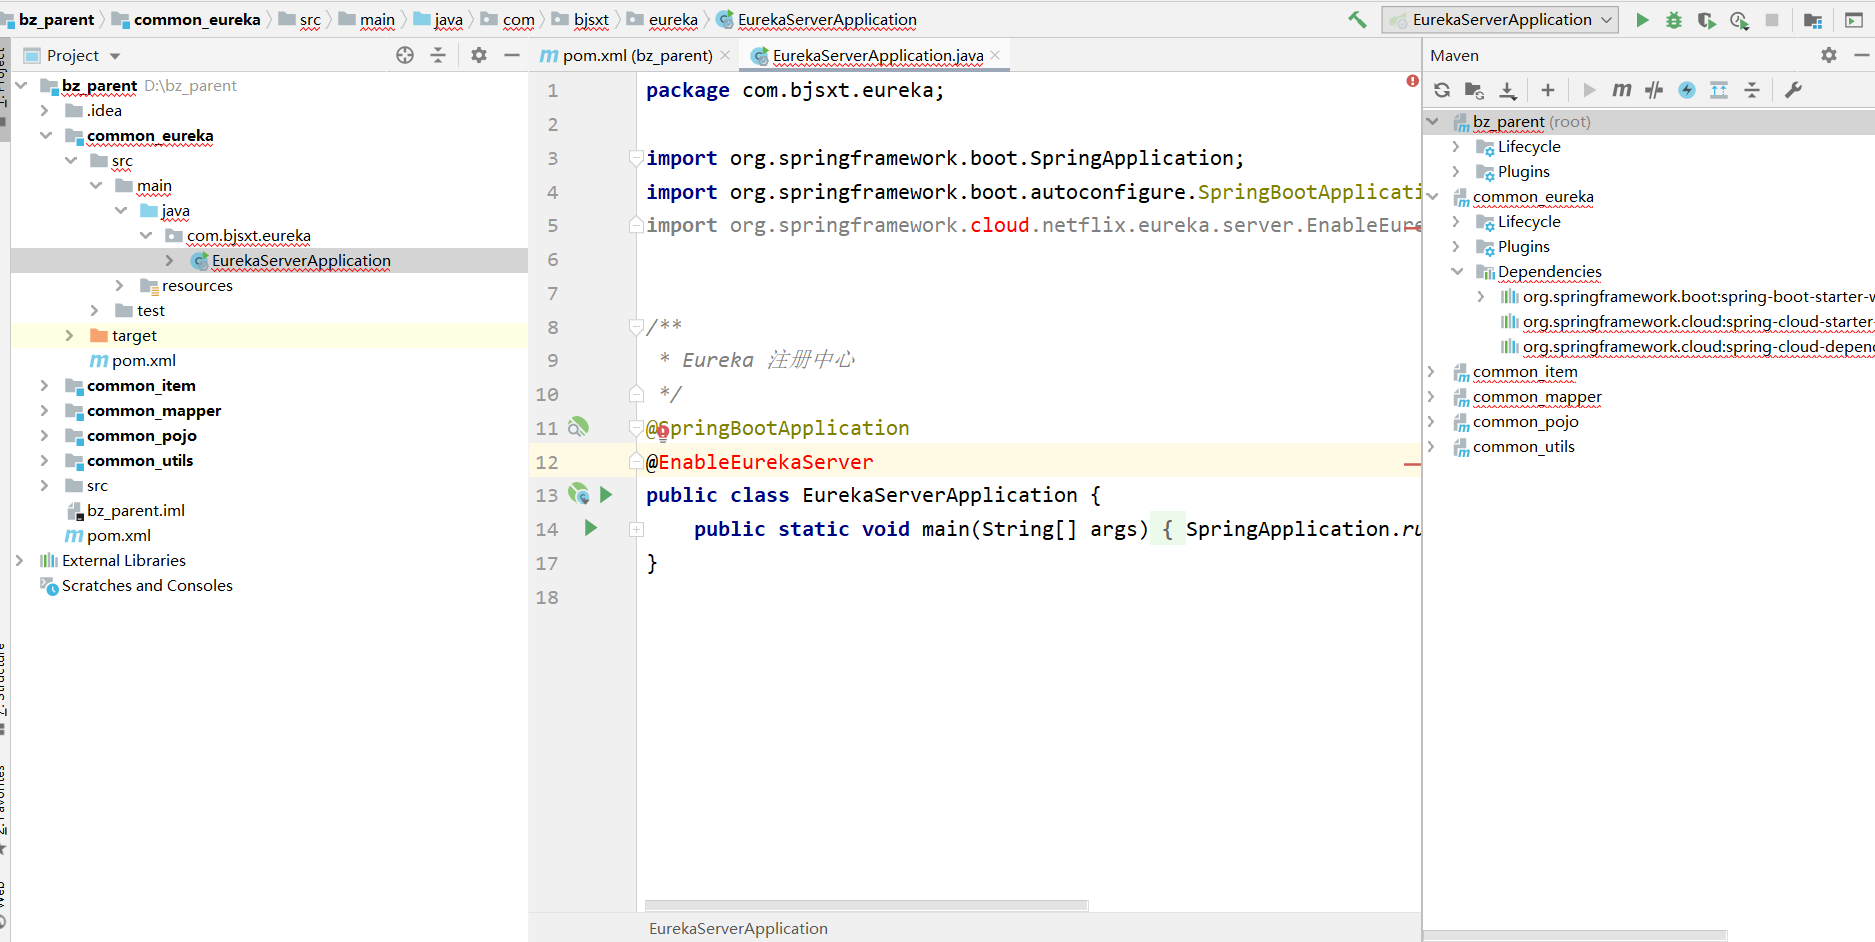Click bjsxt in the breadcrumb bar

tap(591, 19)
